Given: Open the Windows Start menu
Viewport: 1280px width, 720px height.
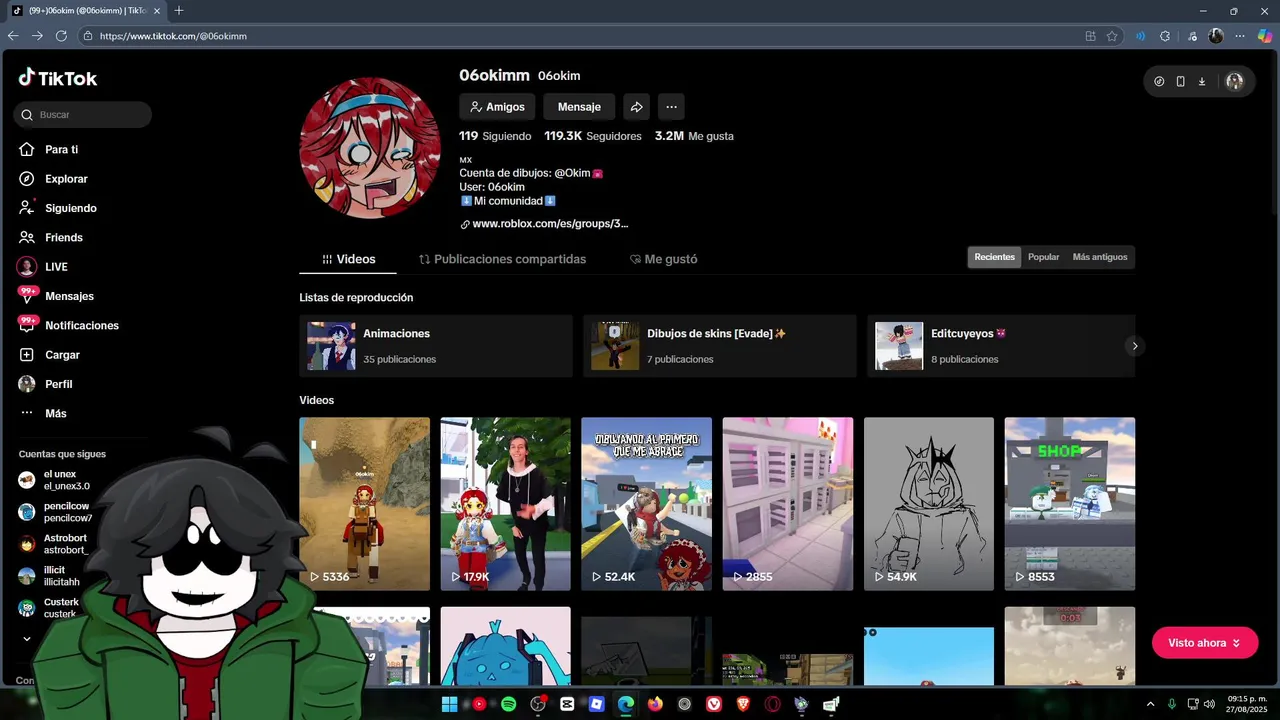Looking at the screenshot, I should pyautogui.click(x=449, y=704).
